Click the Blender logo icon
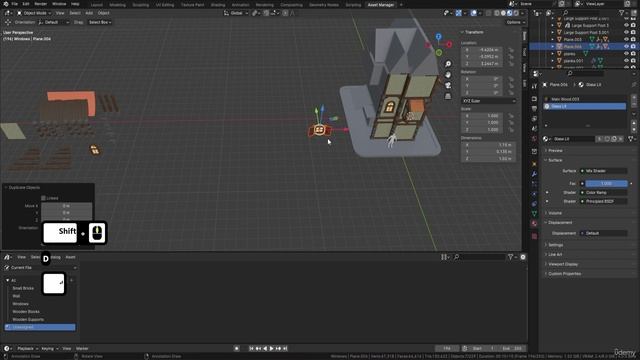 [x=5, y=4]
